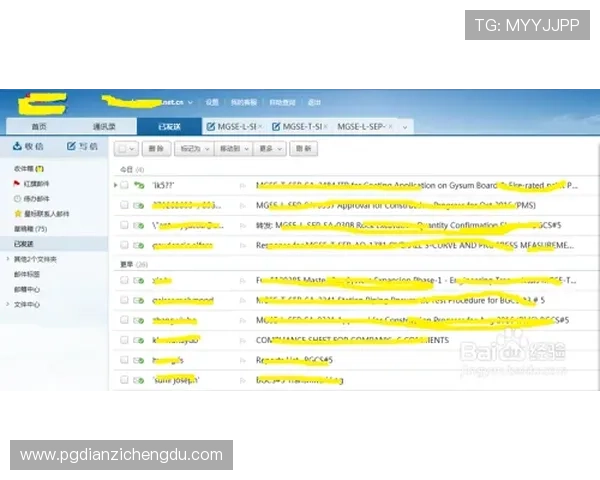Screen dimensions: 600x480
Task: Flag the 'sunil joseph' email
Action: 243,380
